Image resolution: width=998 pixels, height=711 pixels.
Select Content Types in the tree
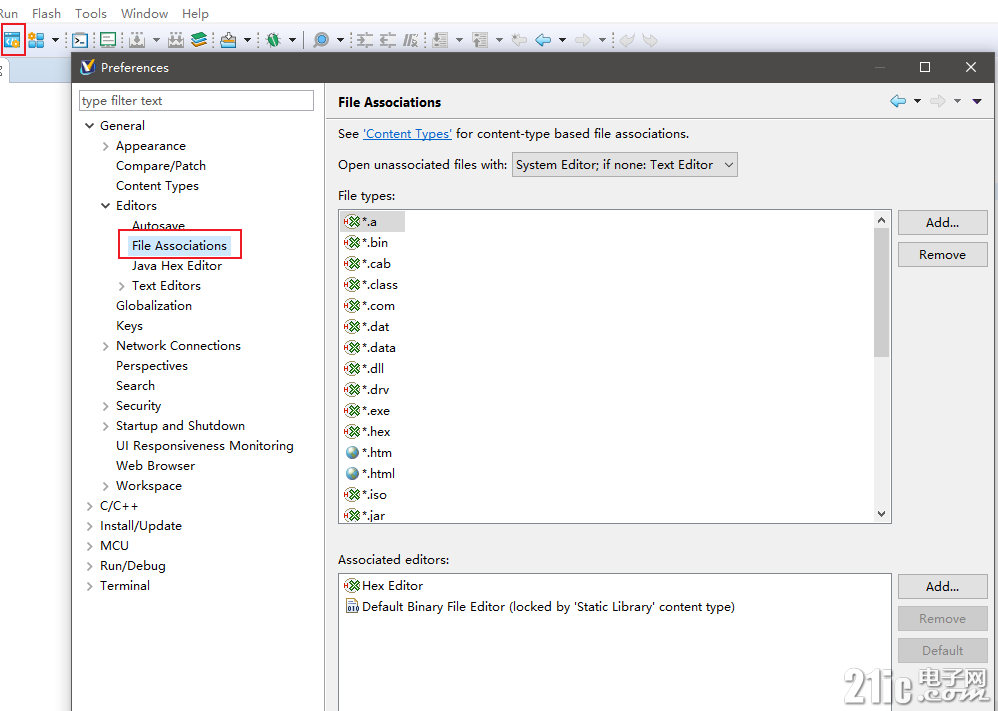(157, 186)
